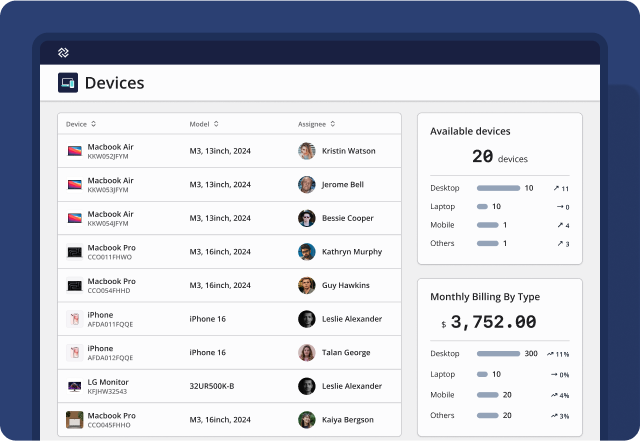The height and width of the screenshot is (441, 640).
Task: Click the first Macbook Air device icon
Action: coord(74,151)
